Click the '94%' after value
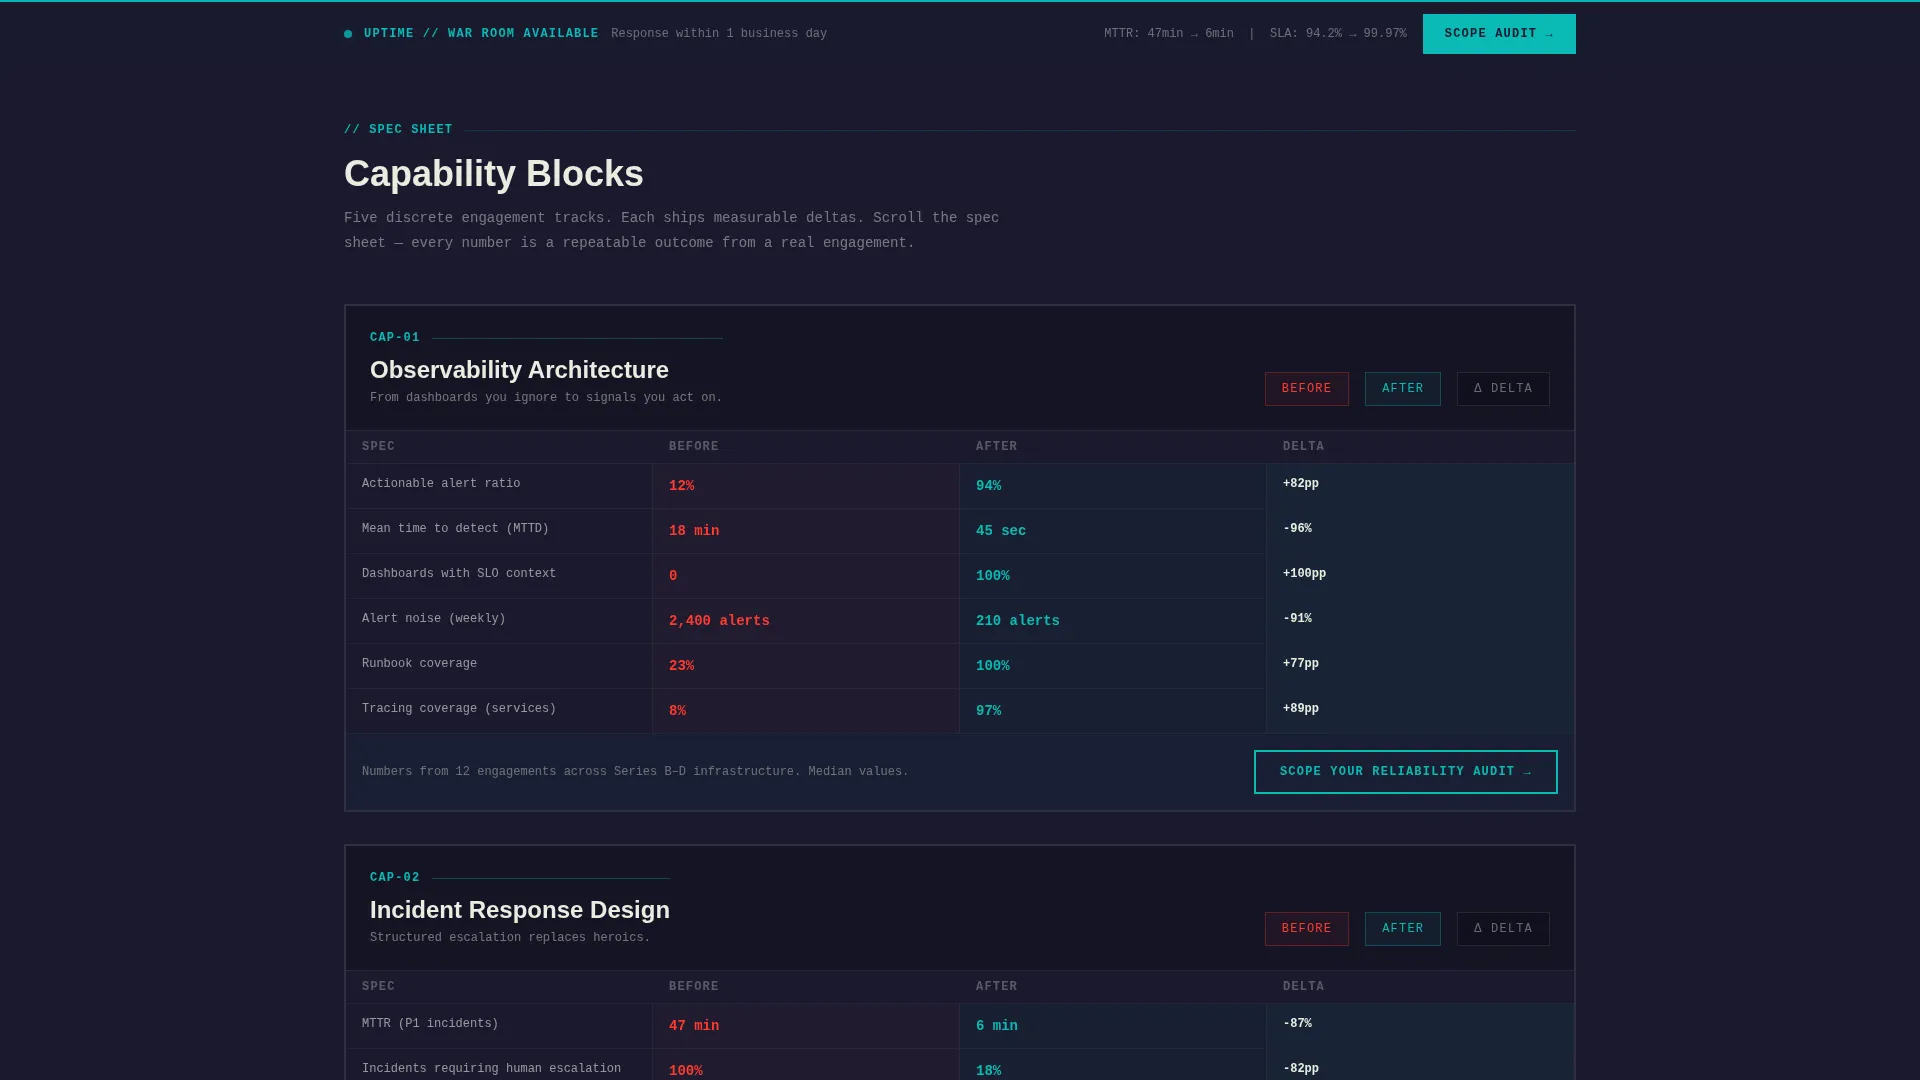 pos(988,486)
